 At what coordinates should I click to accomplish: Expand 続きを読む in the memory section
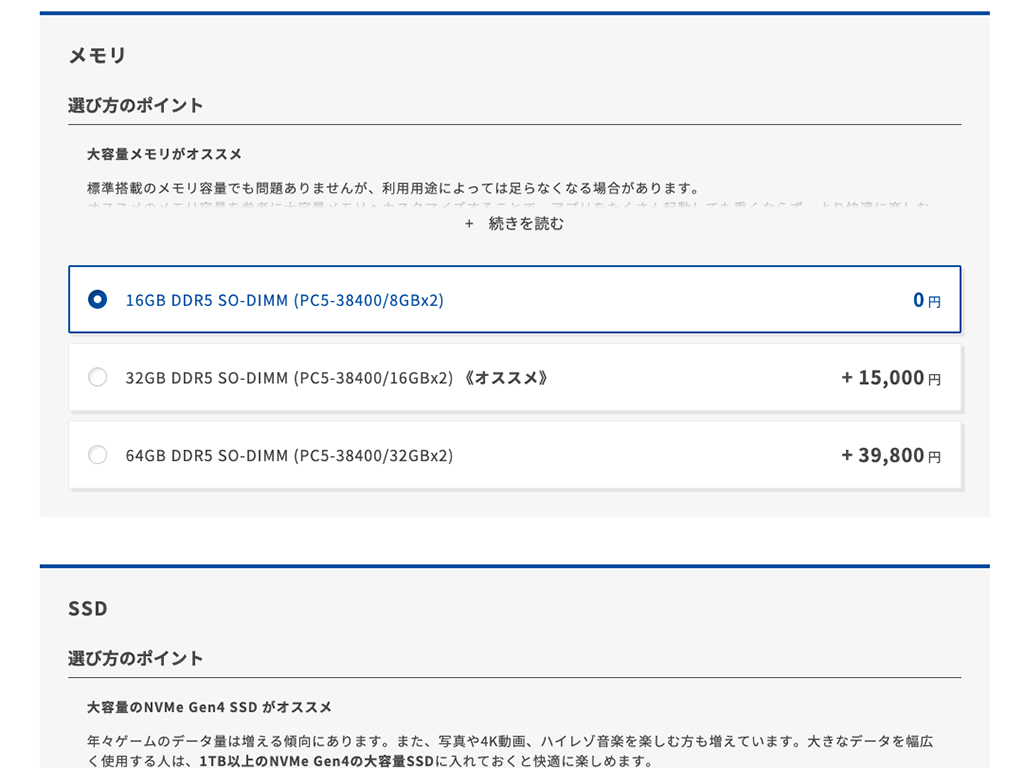point(526,223)
